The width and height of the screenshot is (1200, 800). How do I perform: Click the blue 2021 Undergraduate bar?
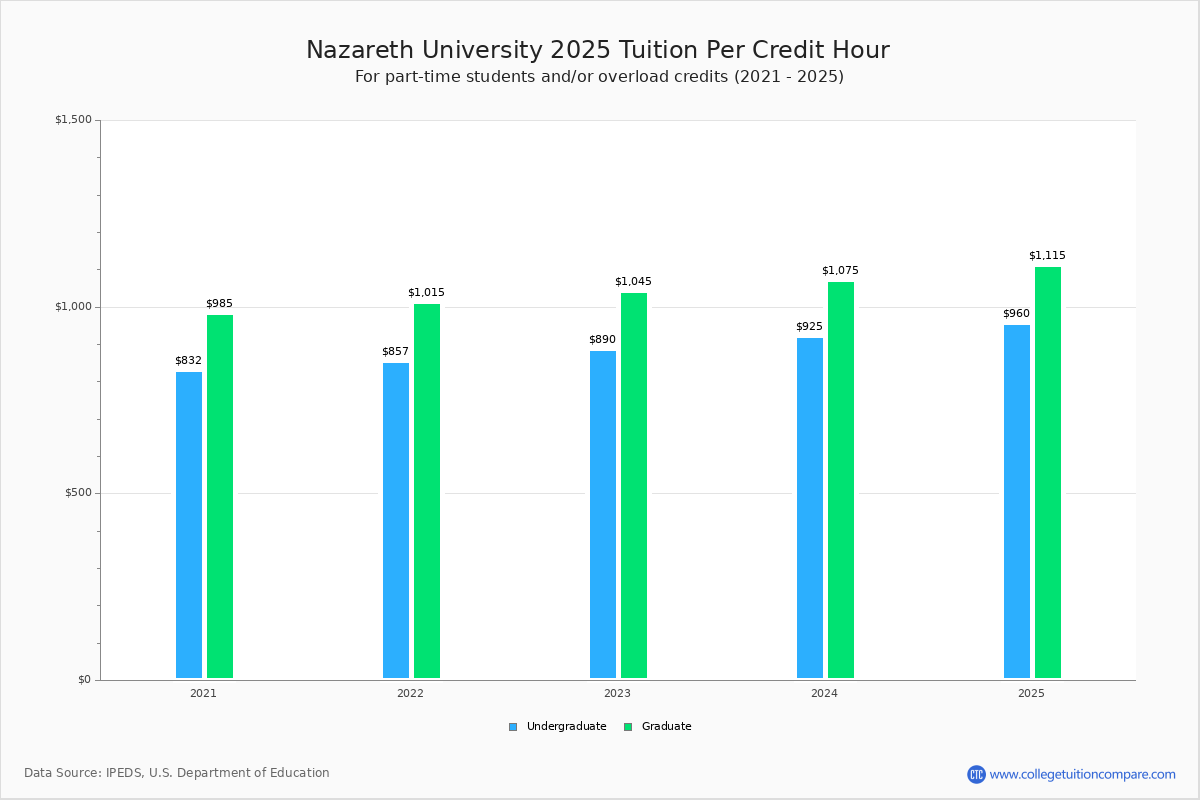(x=188, y=520)
